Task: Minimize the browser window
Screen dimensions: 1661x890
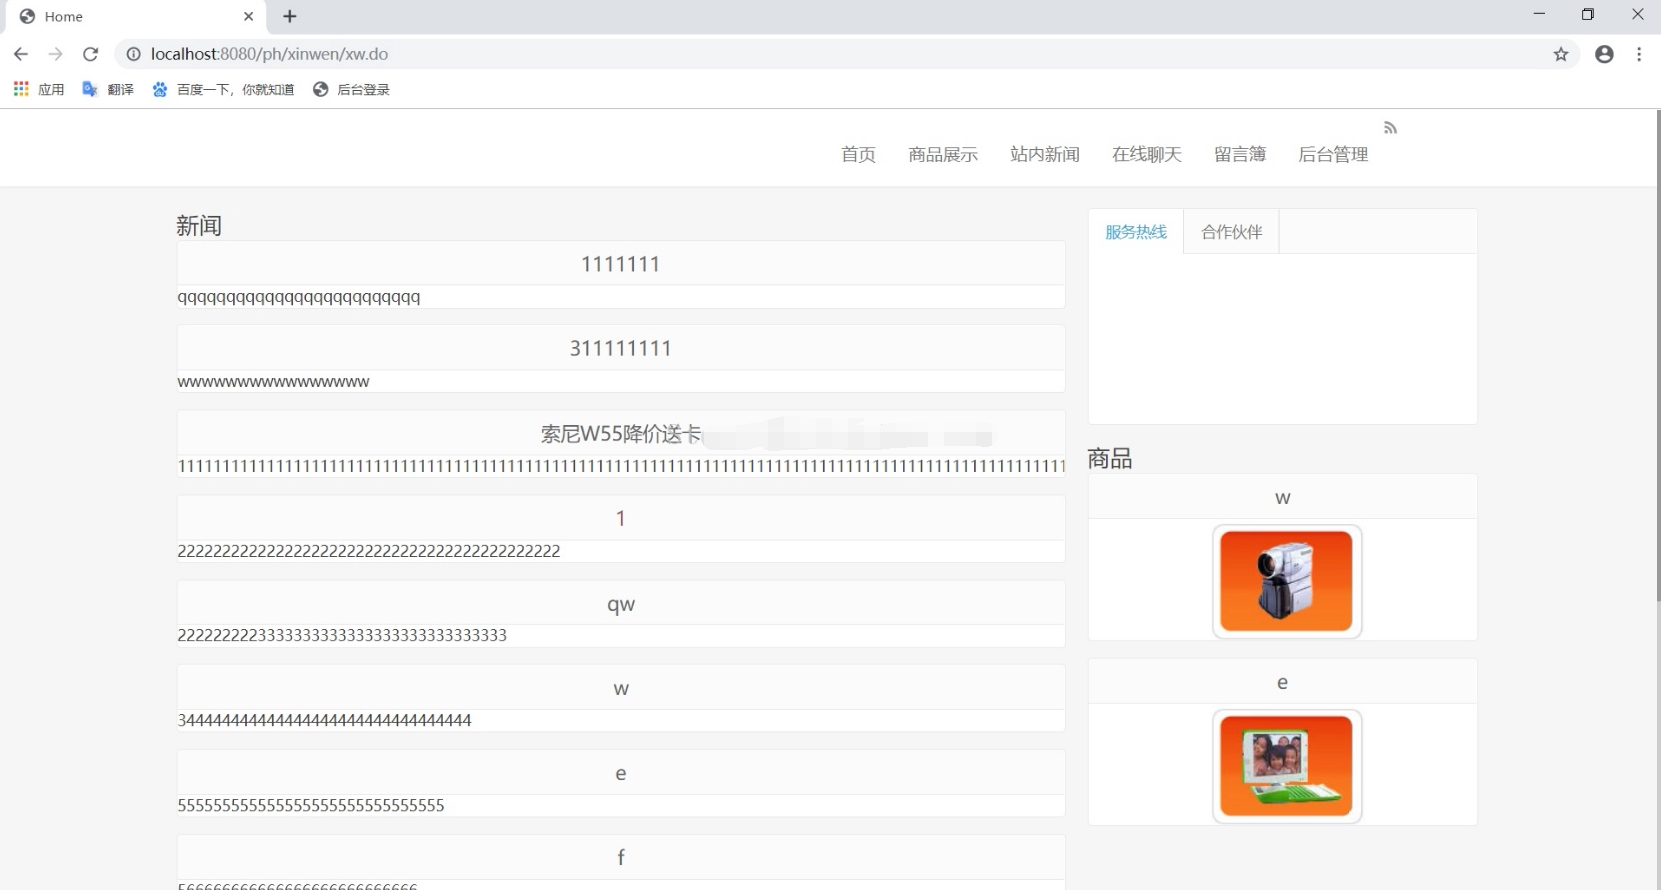Action: (1539, 14)
